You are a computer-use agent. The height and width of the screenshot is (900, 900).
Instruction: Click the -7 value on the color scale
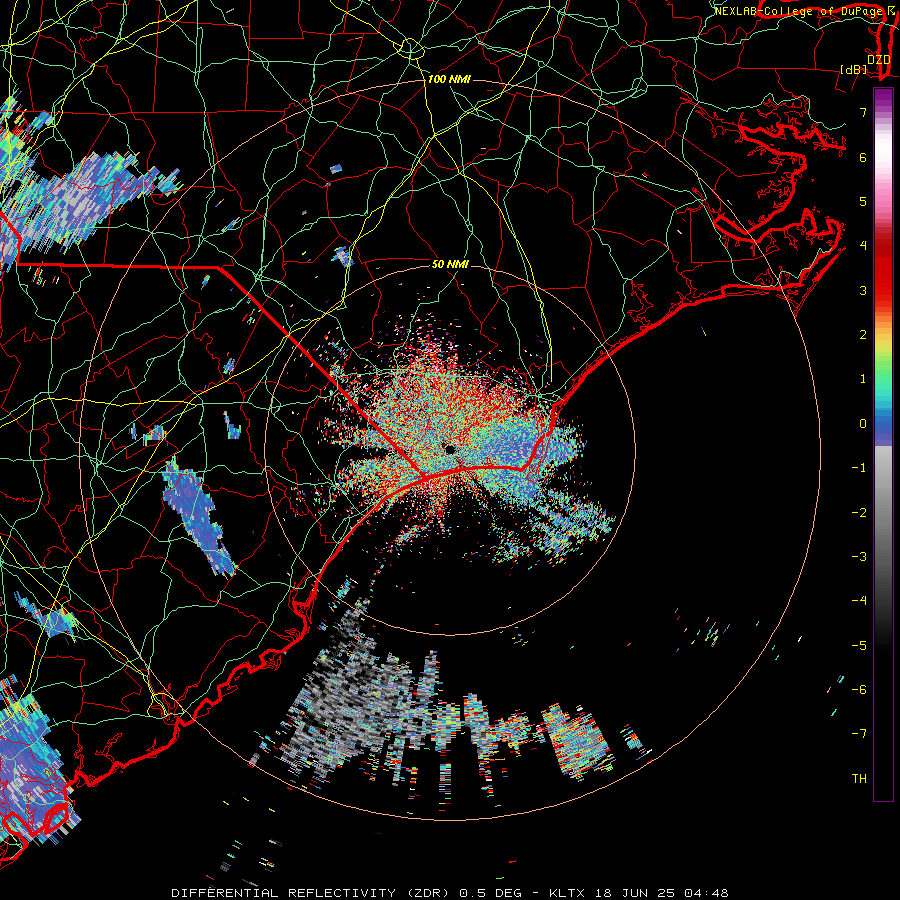point(859,734)
